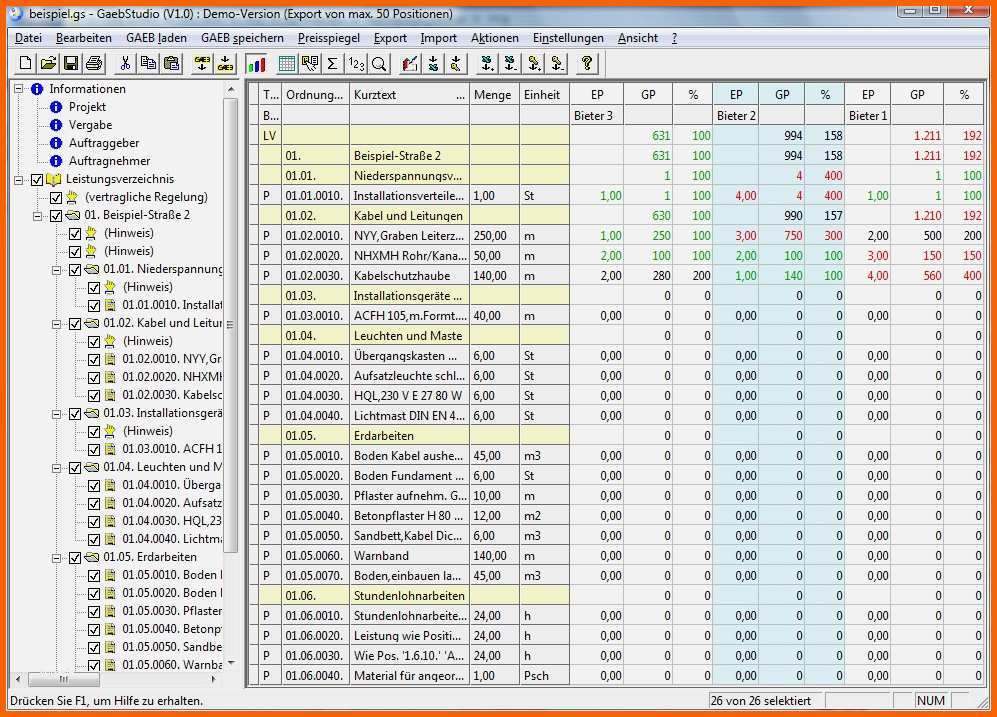The height and width of the screenshot is (717, 997).
Task: Open the Preisspiegel menu
Action: point(329,38)
